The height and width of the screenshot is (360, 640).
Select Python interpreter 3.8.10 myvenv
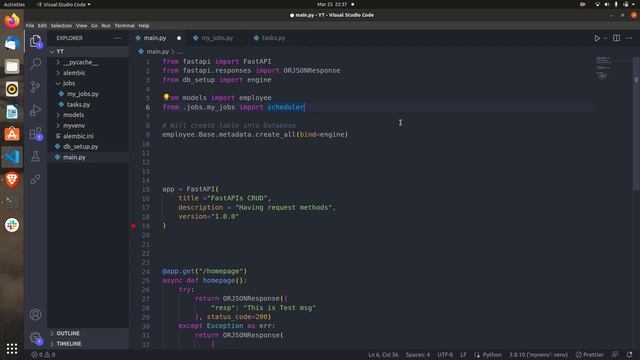[x=538, y=355]
